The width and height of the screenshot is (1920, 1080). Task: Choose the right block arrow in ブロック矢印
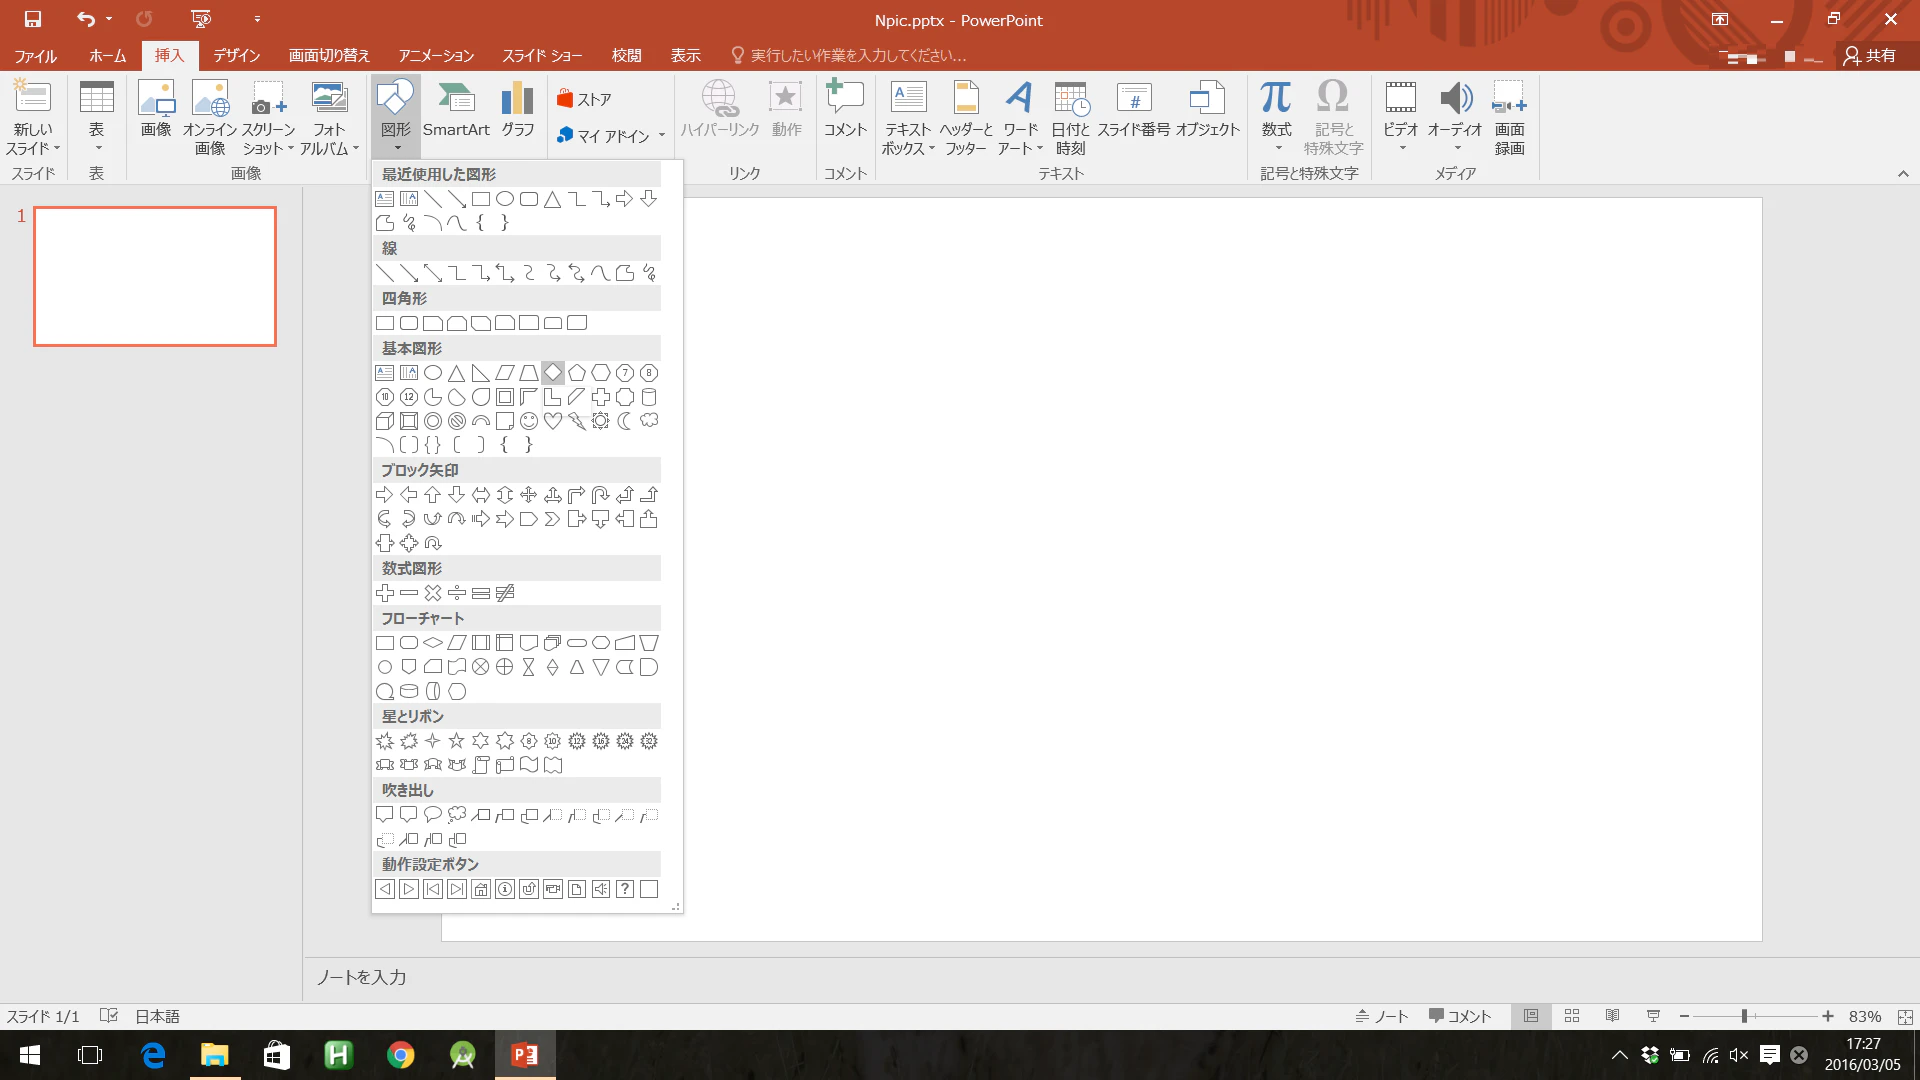click(x=385, y=495)
